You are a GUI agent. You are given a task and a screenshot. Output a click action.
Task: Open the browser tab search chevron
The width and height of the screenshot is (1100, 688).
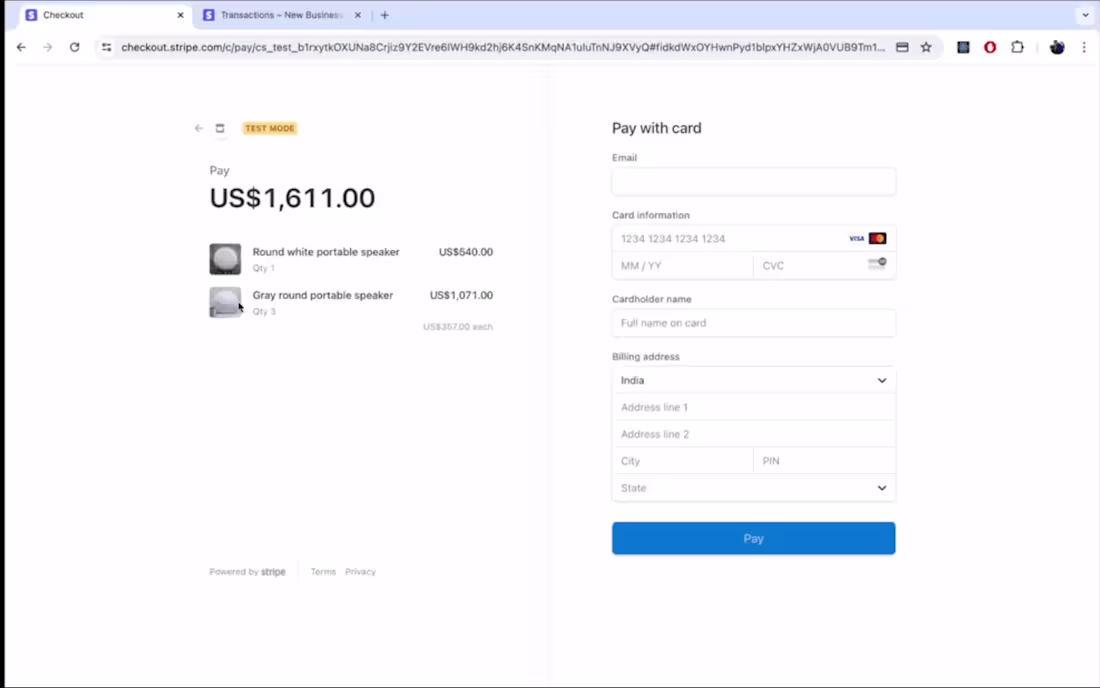(1084, 14)
